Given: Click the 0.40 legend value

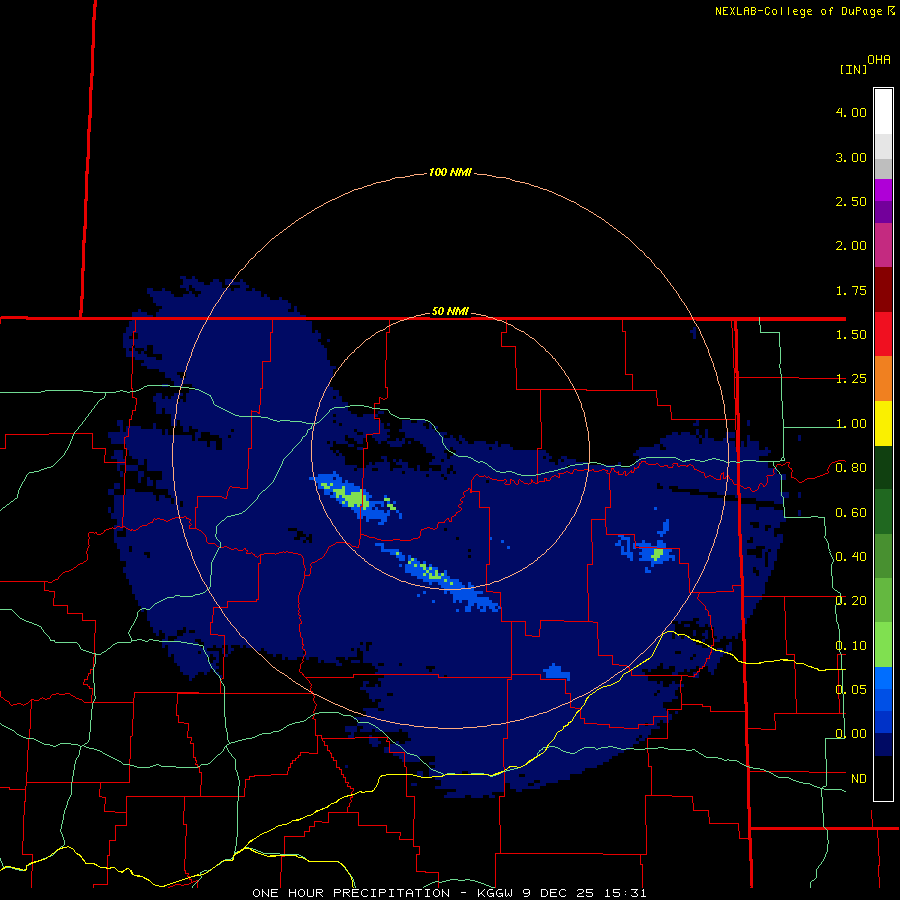Looking at the screenshot, I should 851,557.
